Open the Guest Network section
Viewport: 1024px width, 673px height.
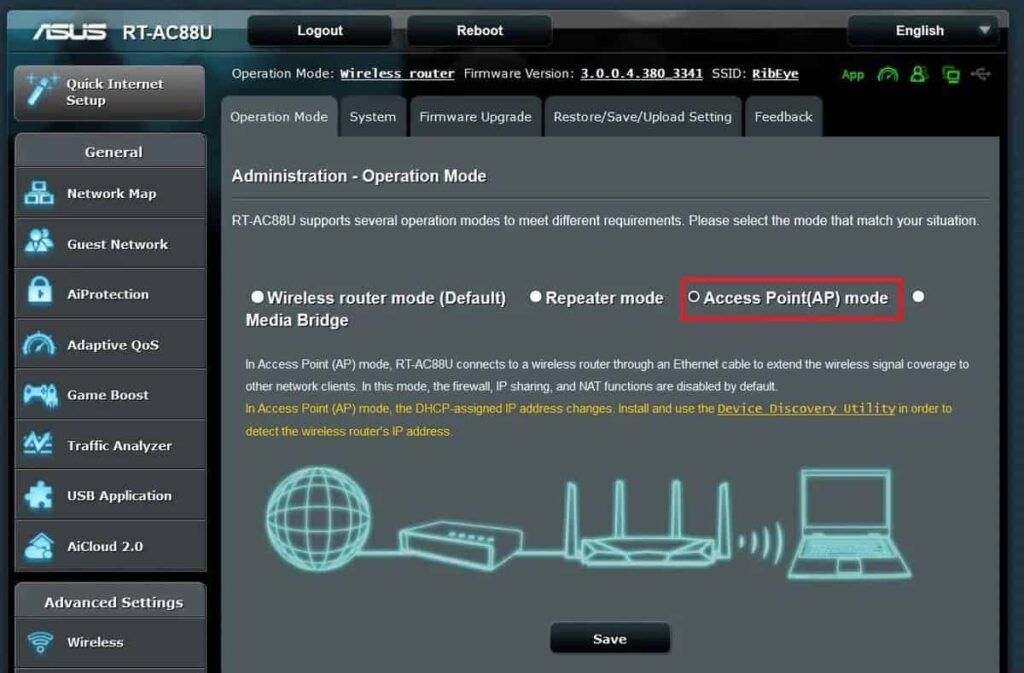[116, 244]
